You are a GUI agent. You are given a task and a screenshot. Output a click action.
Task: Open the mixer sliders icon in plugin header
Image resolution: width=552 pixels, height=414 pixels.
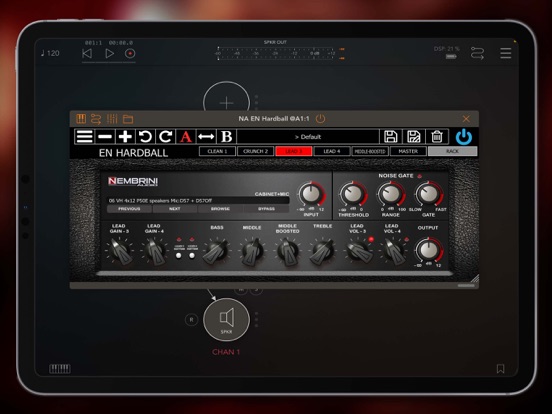pyautogui.click(x=112, y=119)
